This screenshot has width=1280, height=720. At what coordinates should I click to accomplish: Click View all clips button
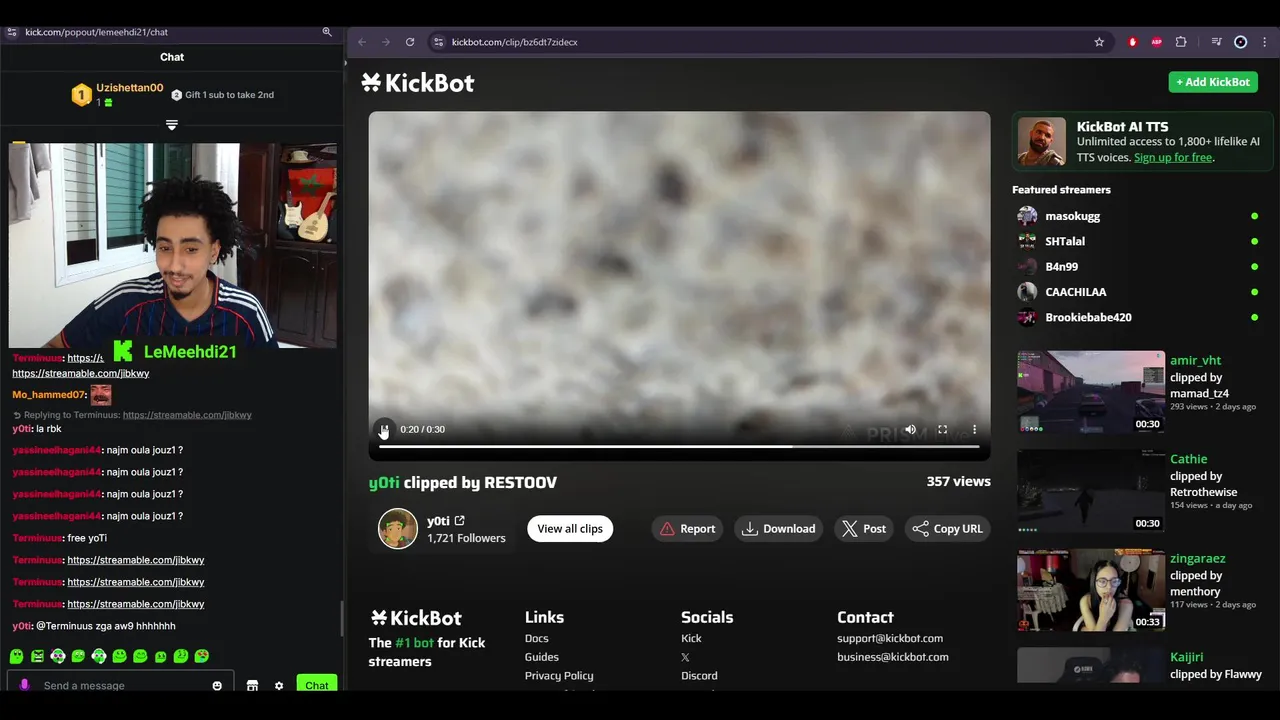click(570, 529)
